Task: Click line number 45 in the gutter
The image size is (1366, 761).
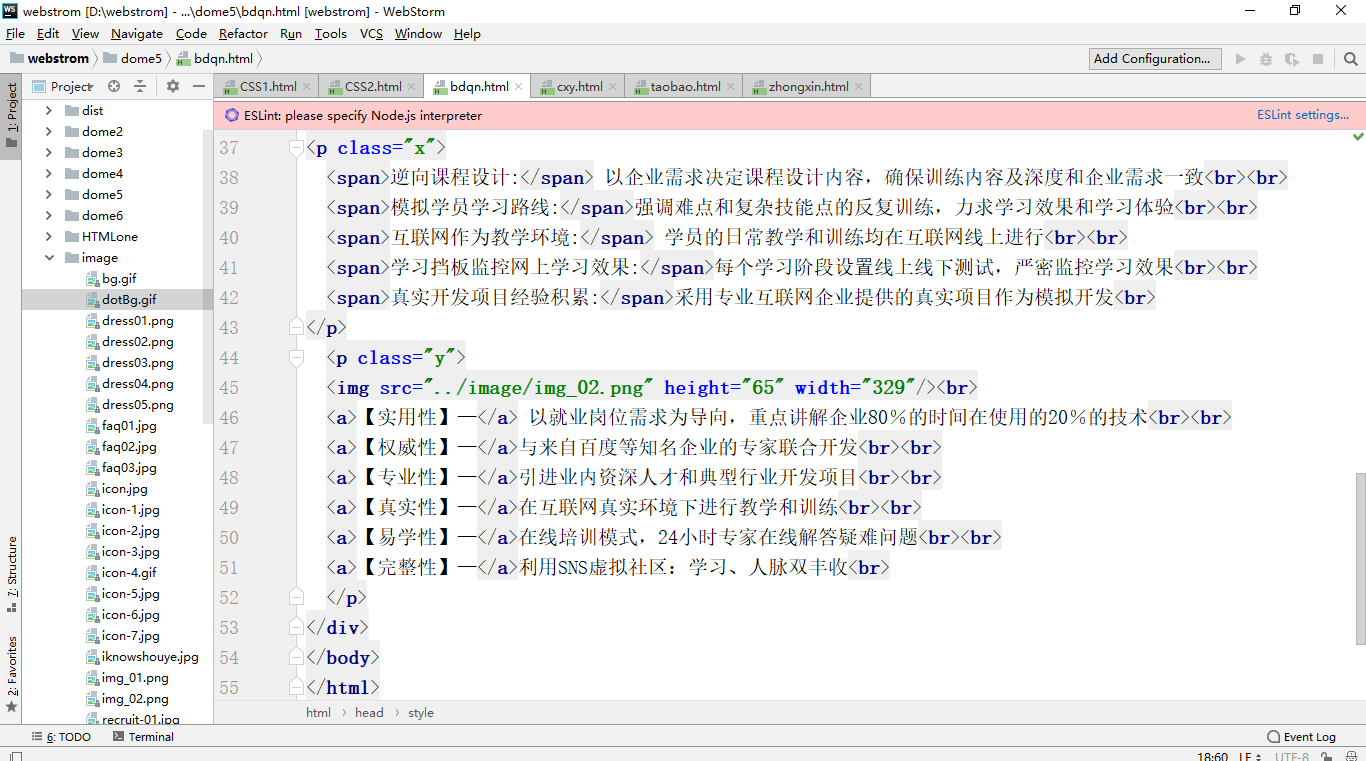Action: pos(228,388)
